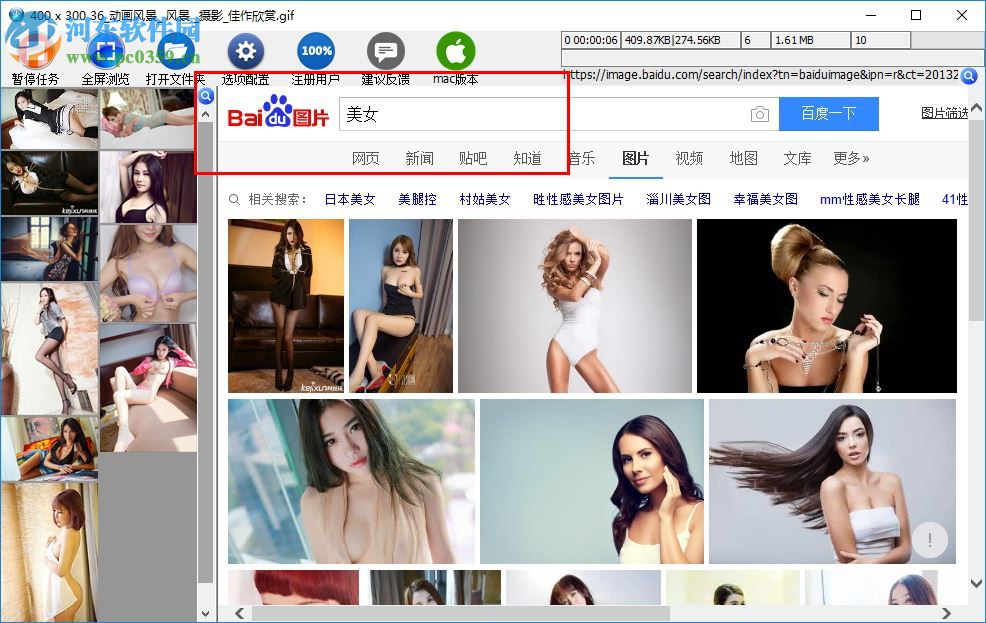986x623 pixels.
Task: Expand the 更多» dropdown
Action: click(853, 158)
